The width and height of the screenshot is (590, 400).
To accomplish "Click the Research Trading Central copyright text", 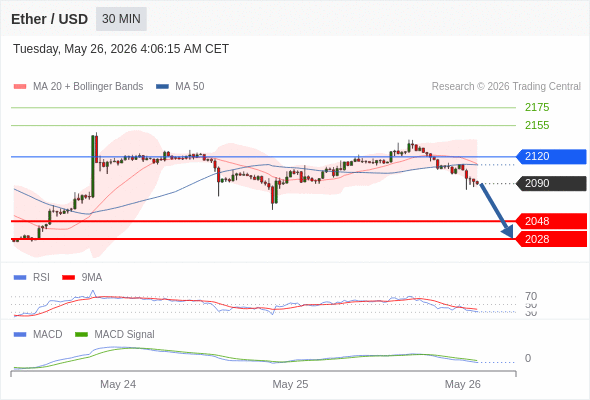I will pyautogui.click(x=506, y=87).
